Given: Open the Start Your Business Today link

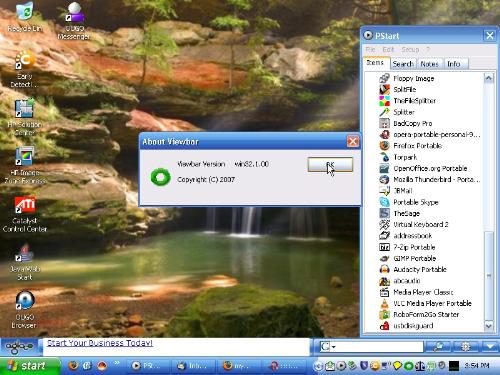Looking at the screenshot, I should (100, 343).
